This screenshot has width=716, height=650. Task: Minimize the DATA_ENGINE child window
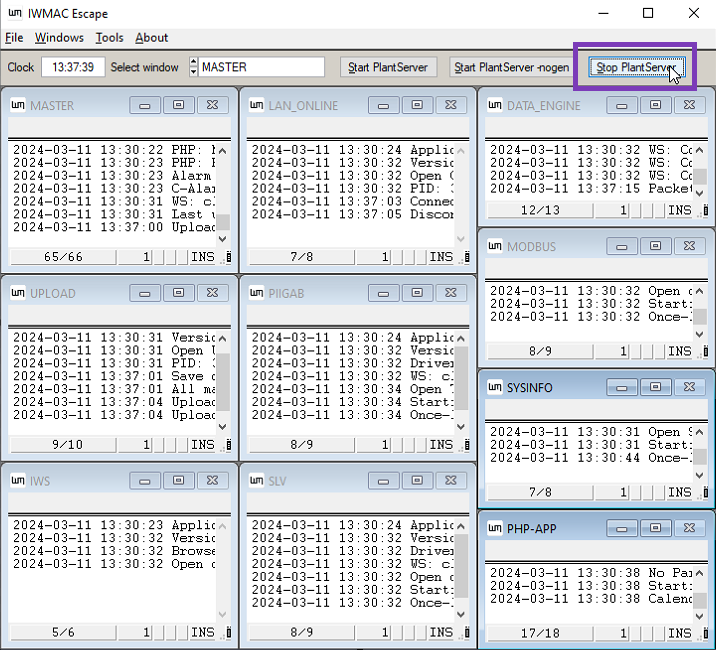click(x=622, y=105)
